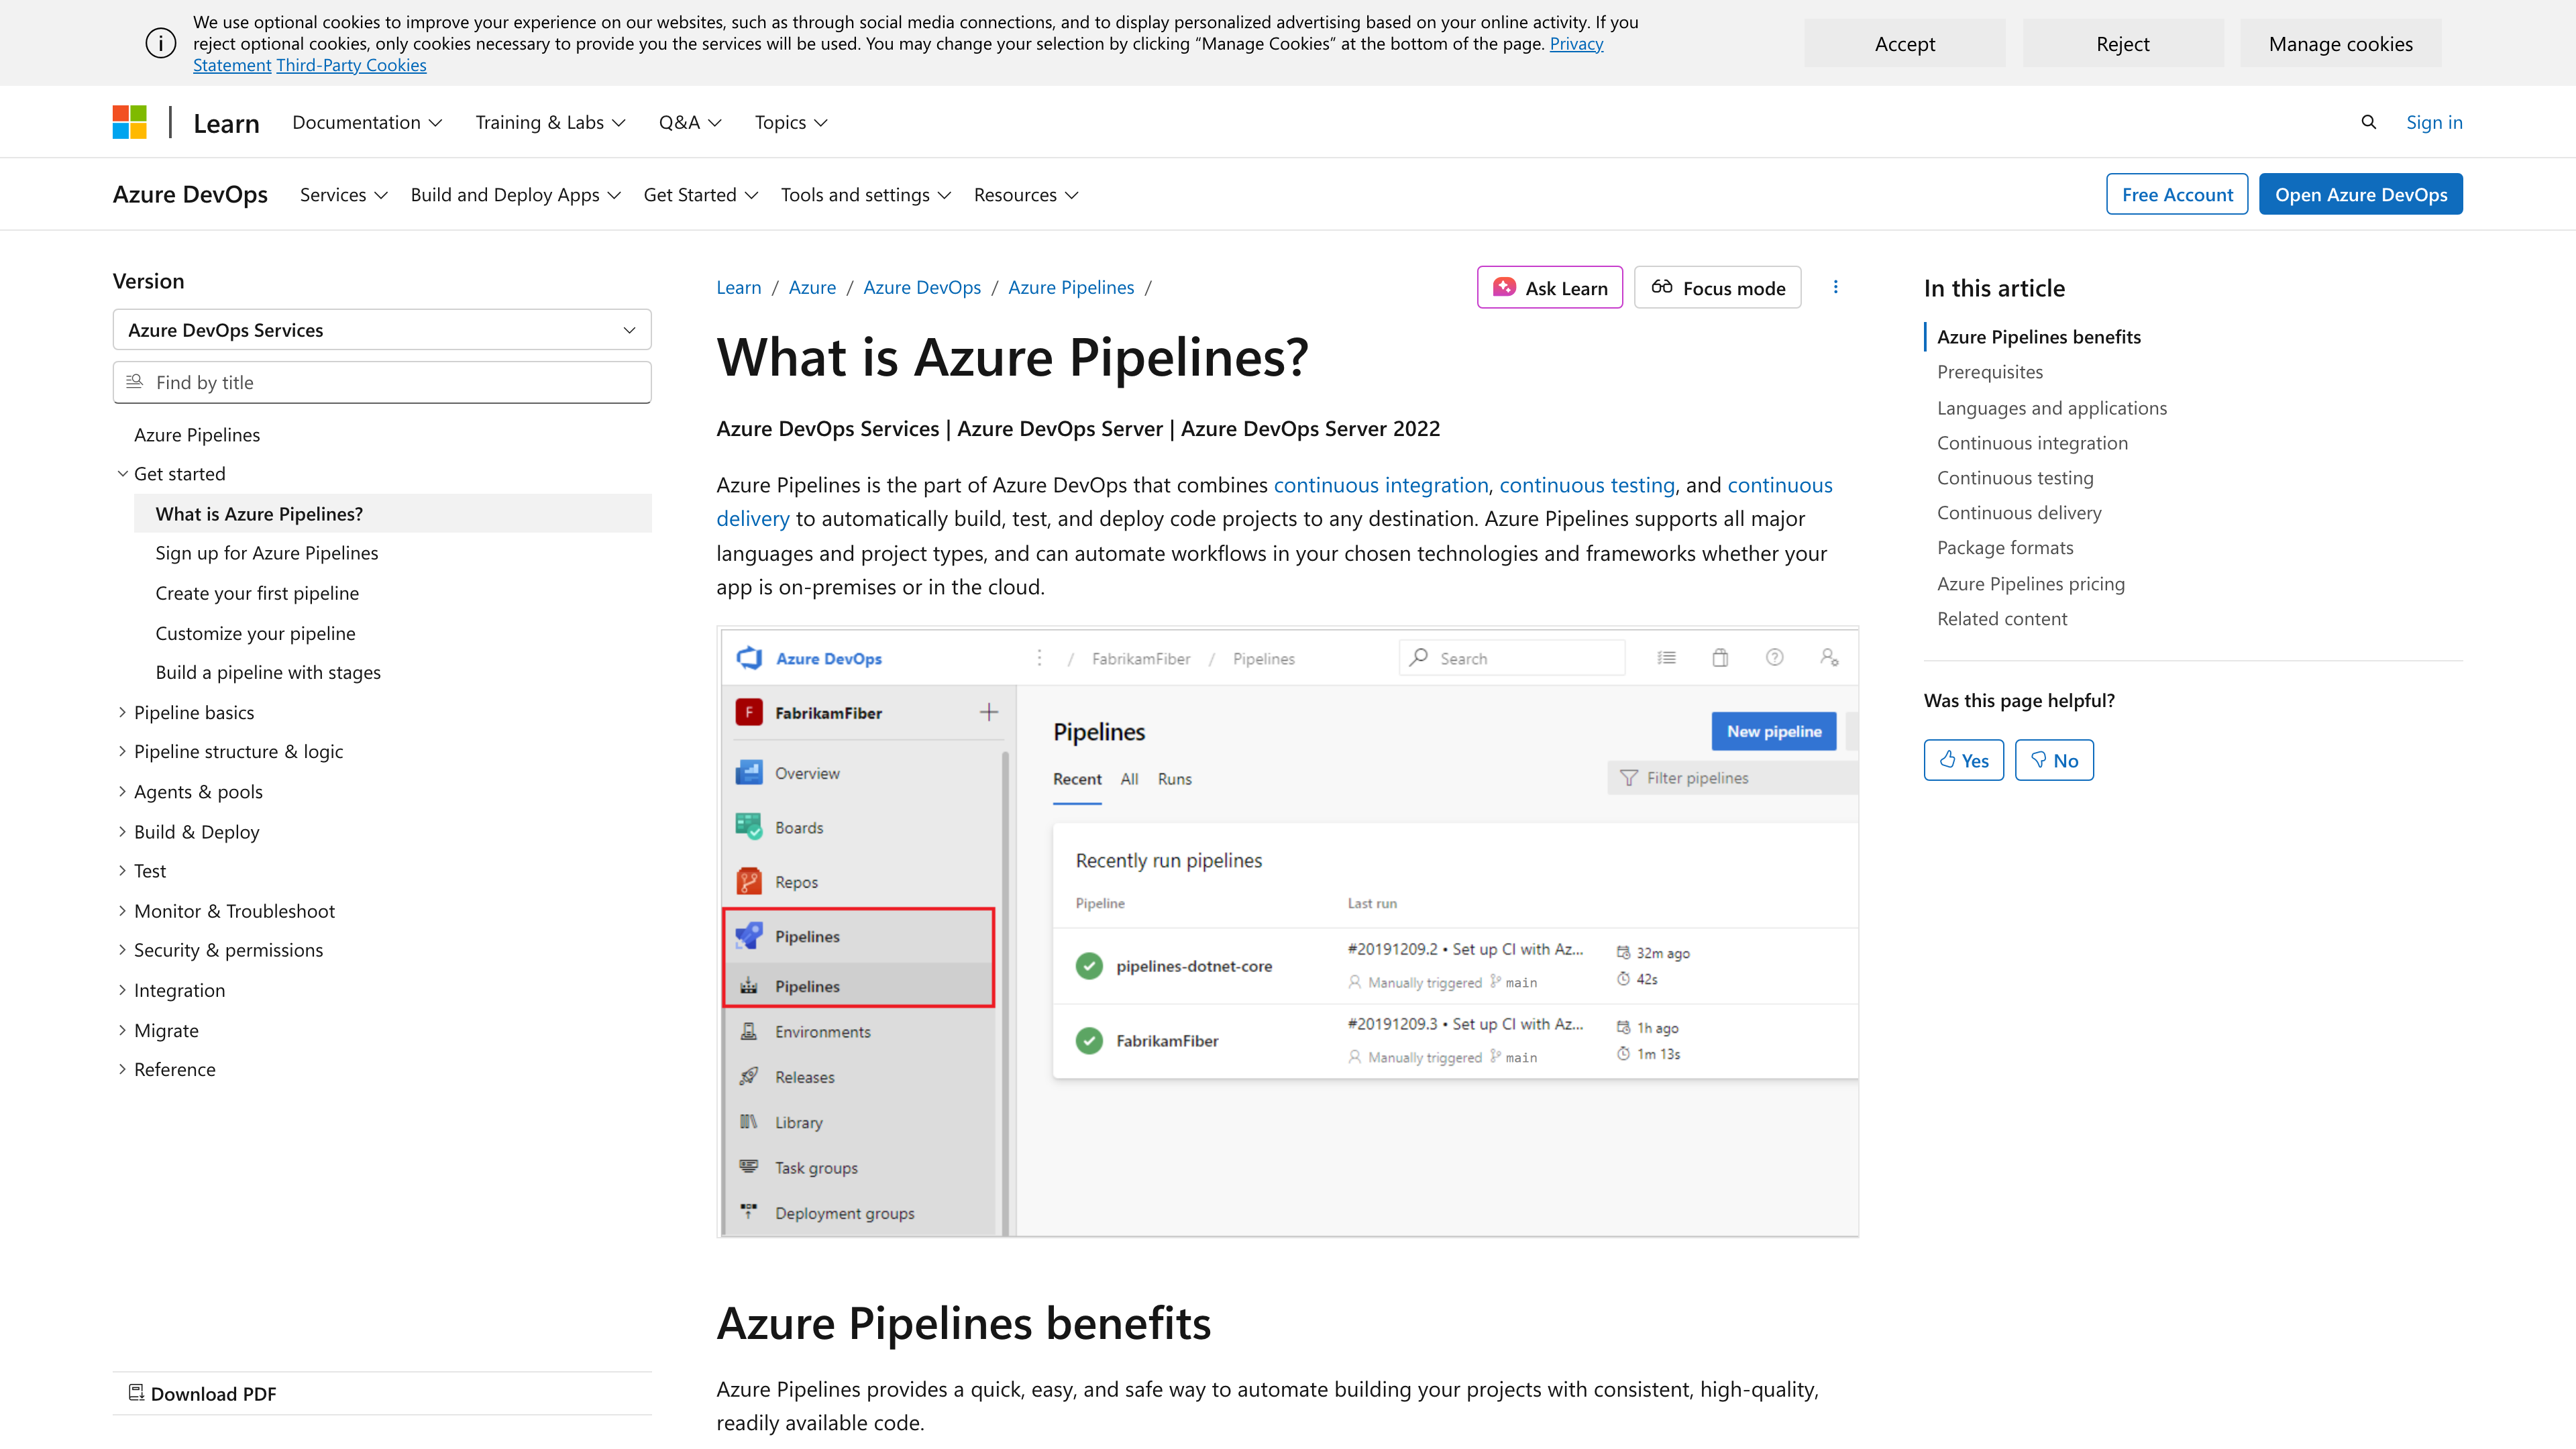Click the Microsoft logo
This screenshot has width=2576, height=1449.
[130, 122]
